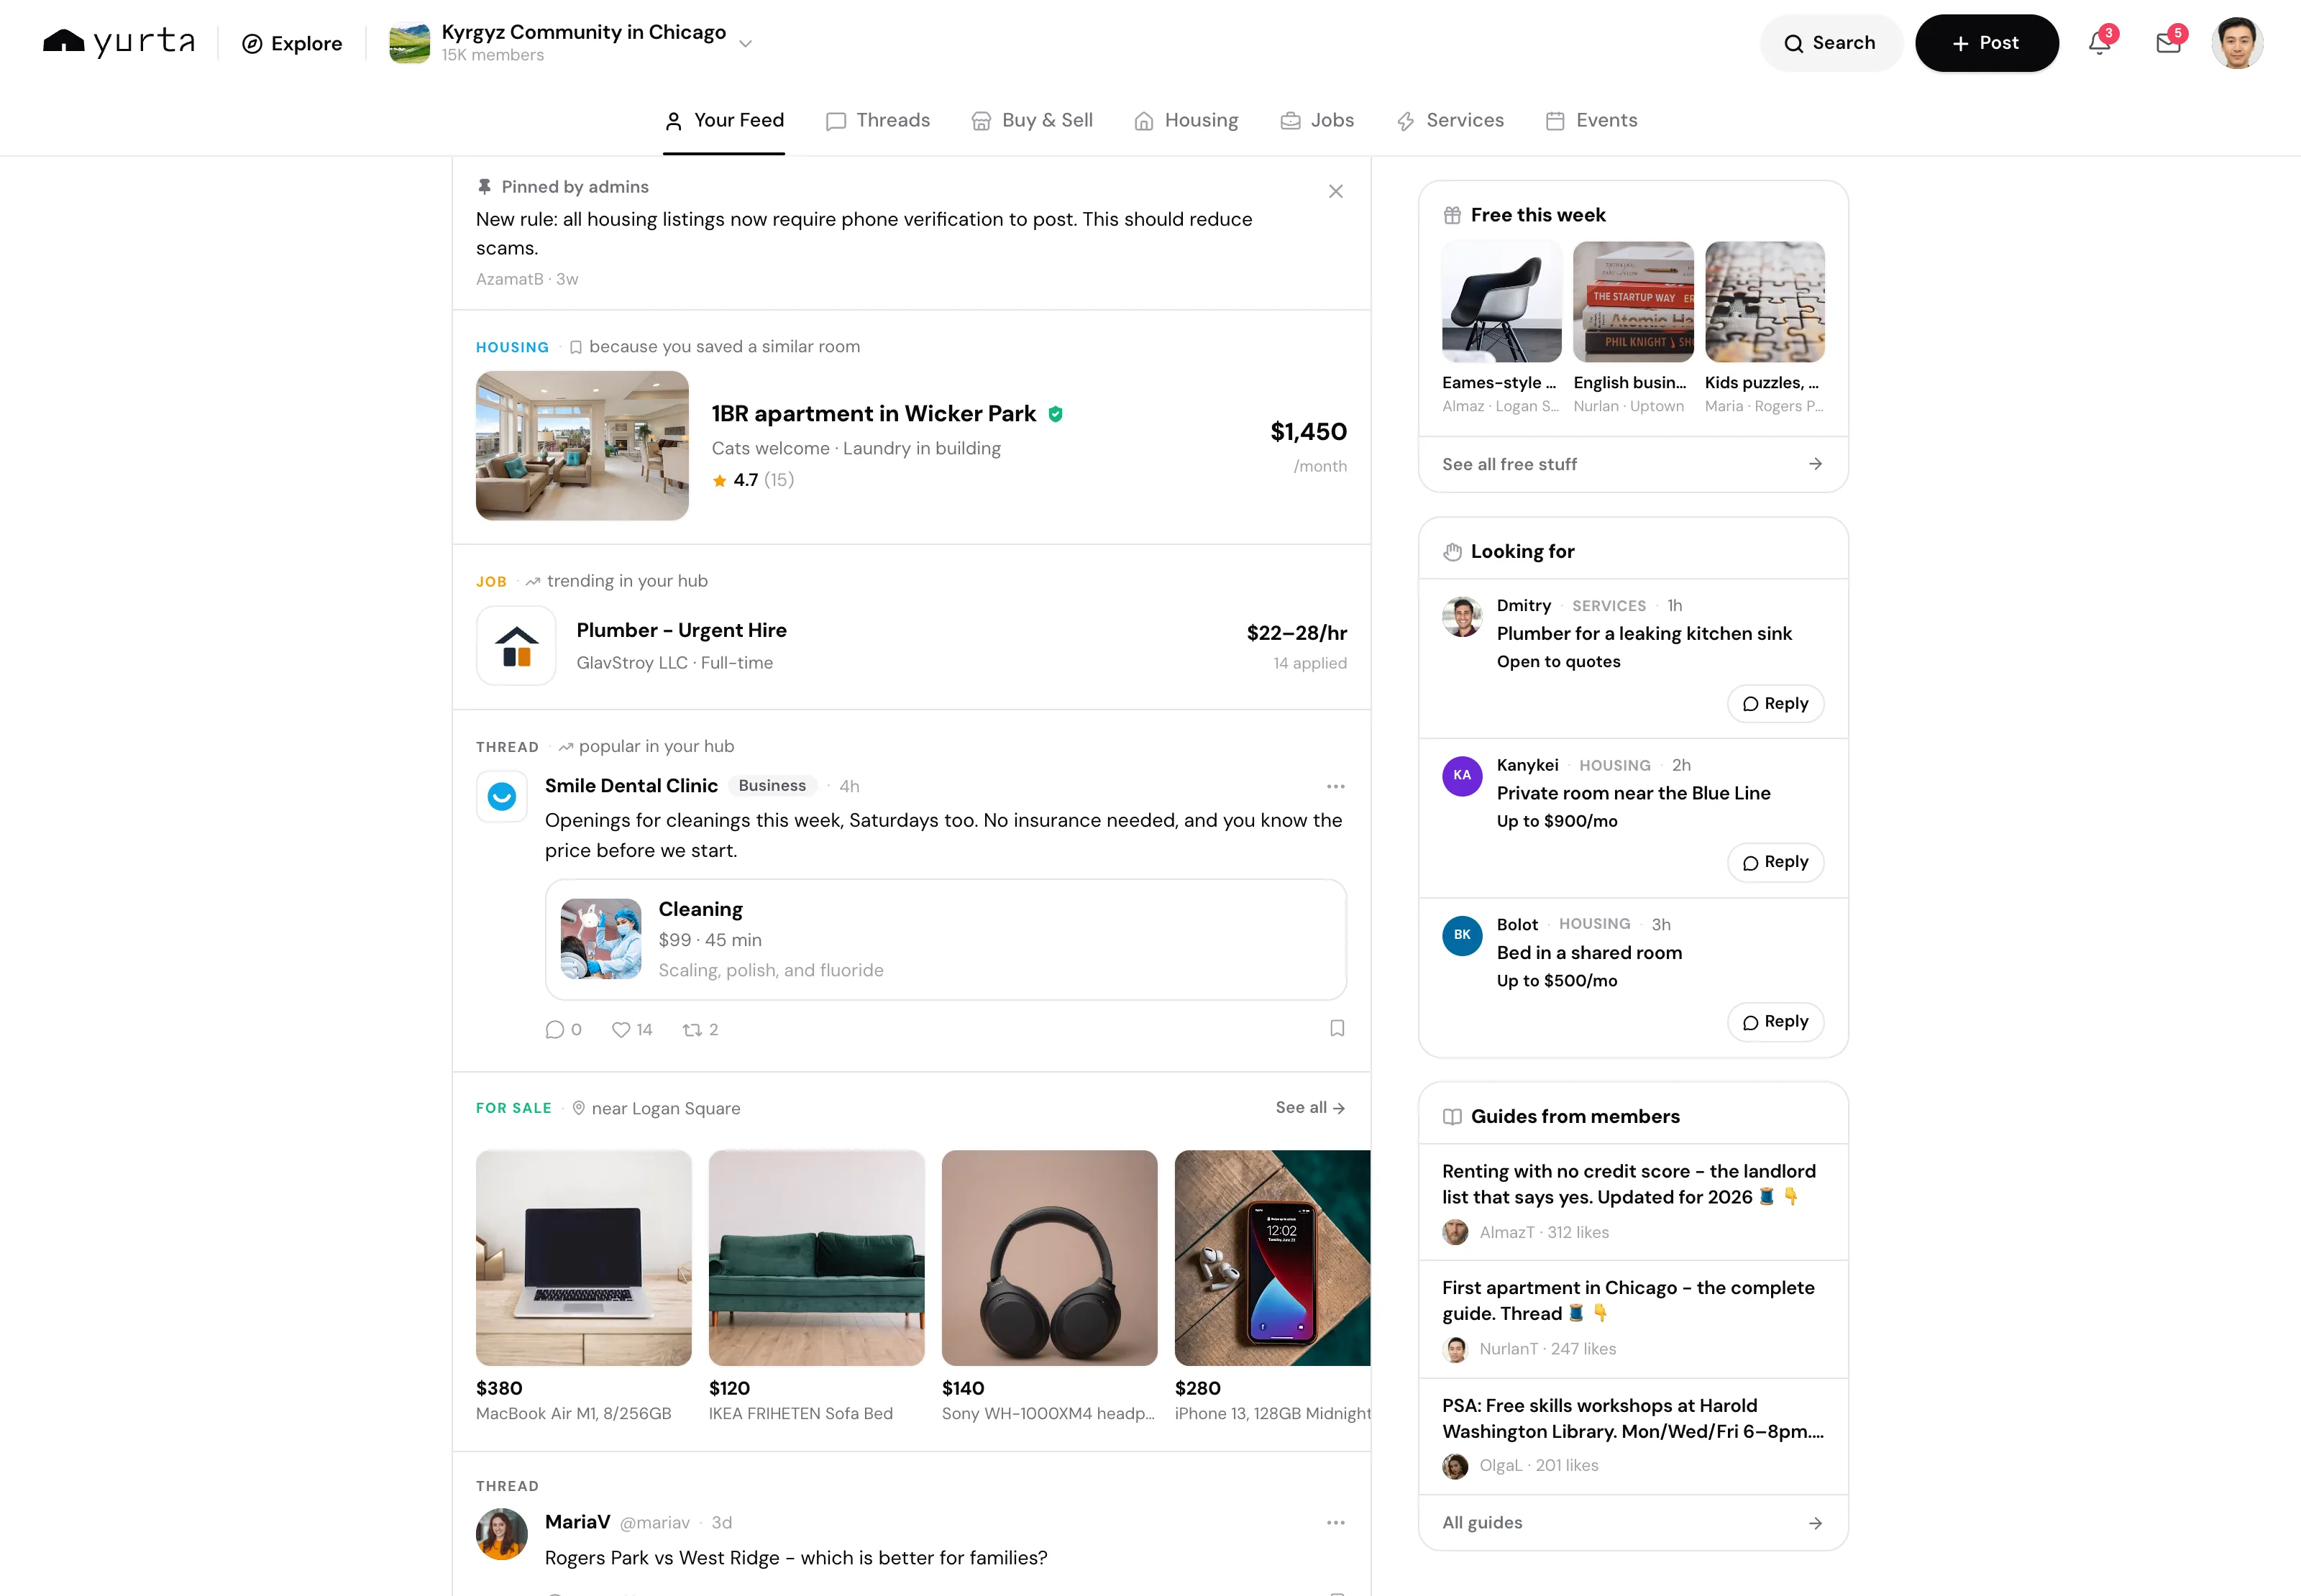The height and width of the screenshot is (1596, 2301).
Task: Click the yurta home logo
Action: 119,43
